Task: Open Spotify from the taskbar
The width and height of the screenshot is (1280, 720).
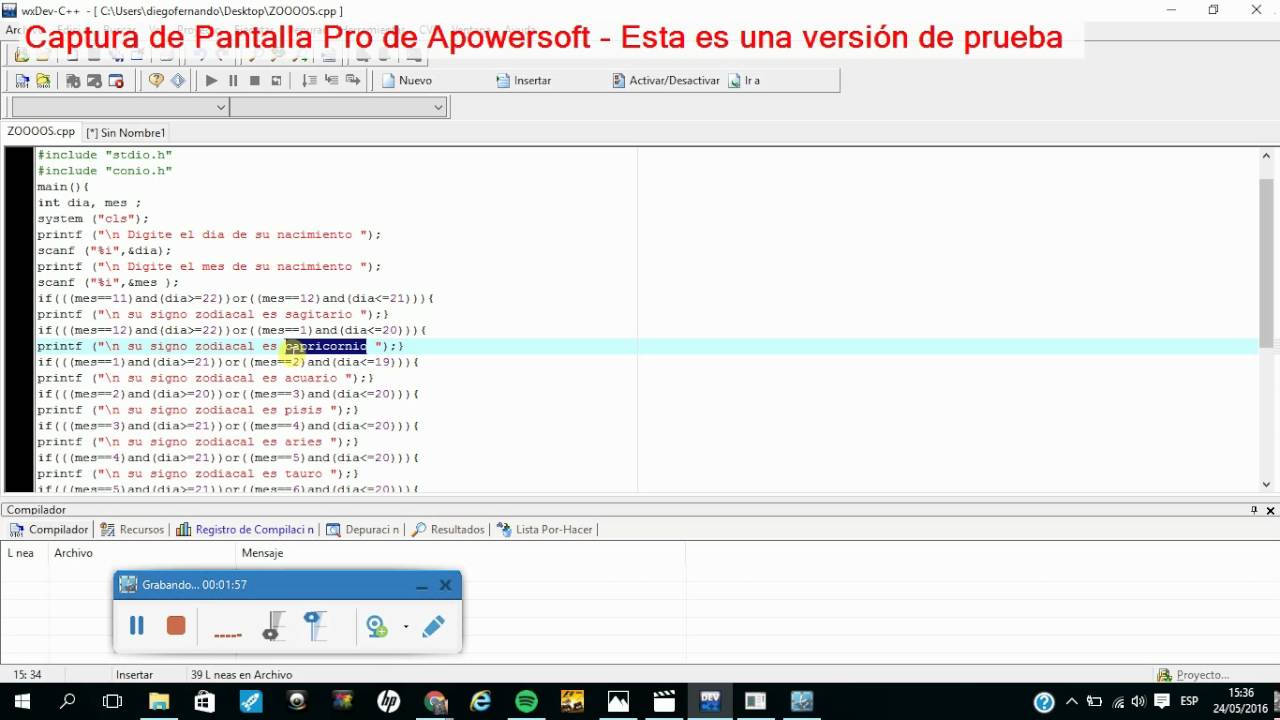Action: click(x=526, y=701)
